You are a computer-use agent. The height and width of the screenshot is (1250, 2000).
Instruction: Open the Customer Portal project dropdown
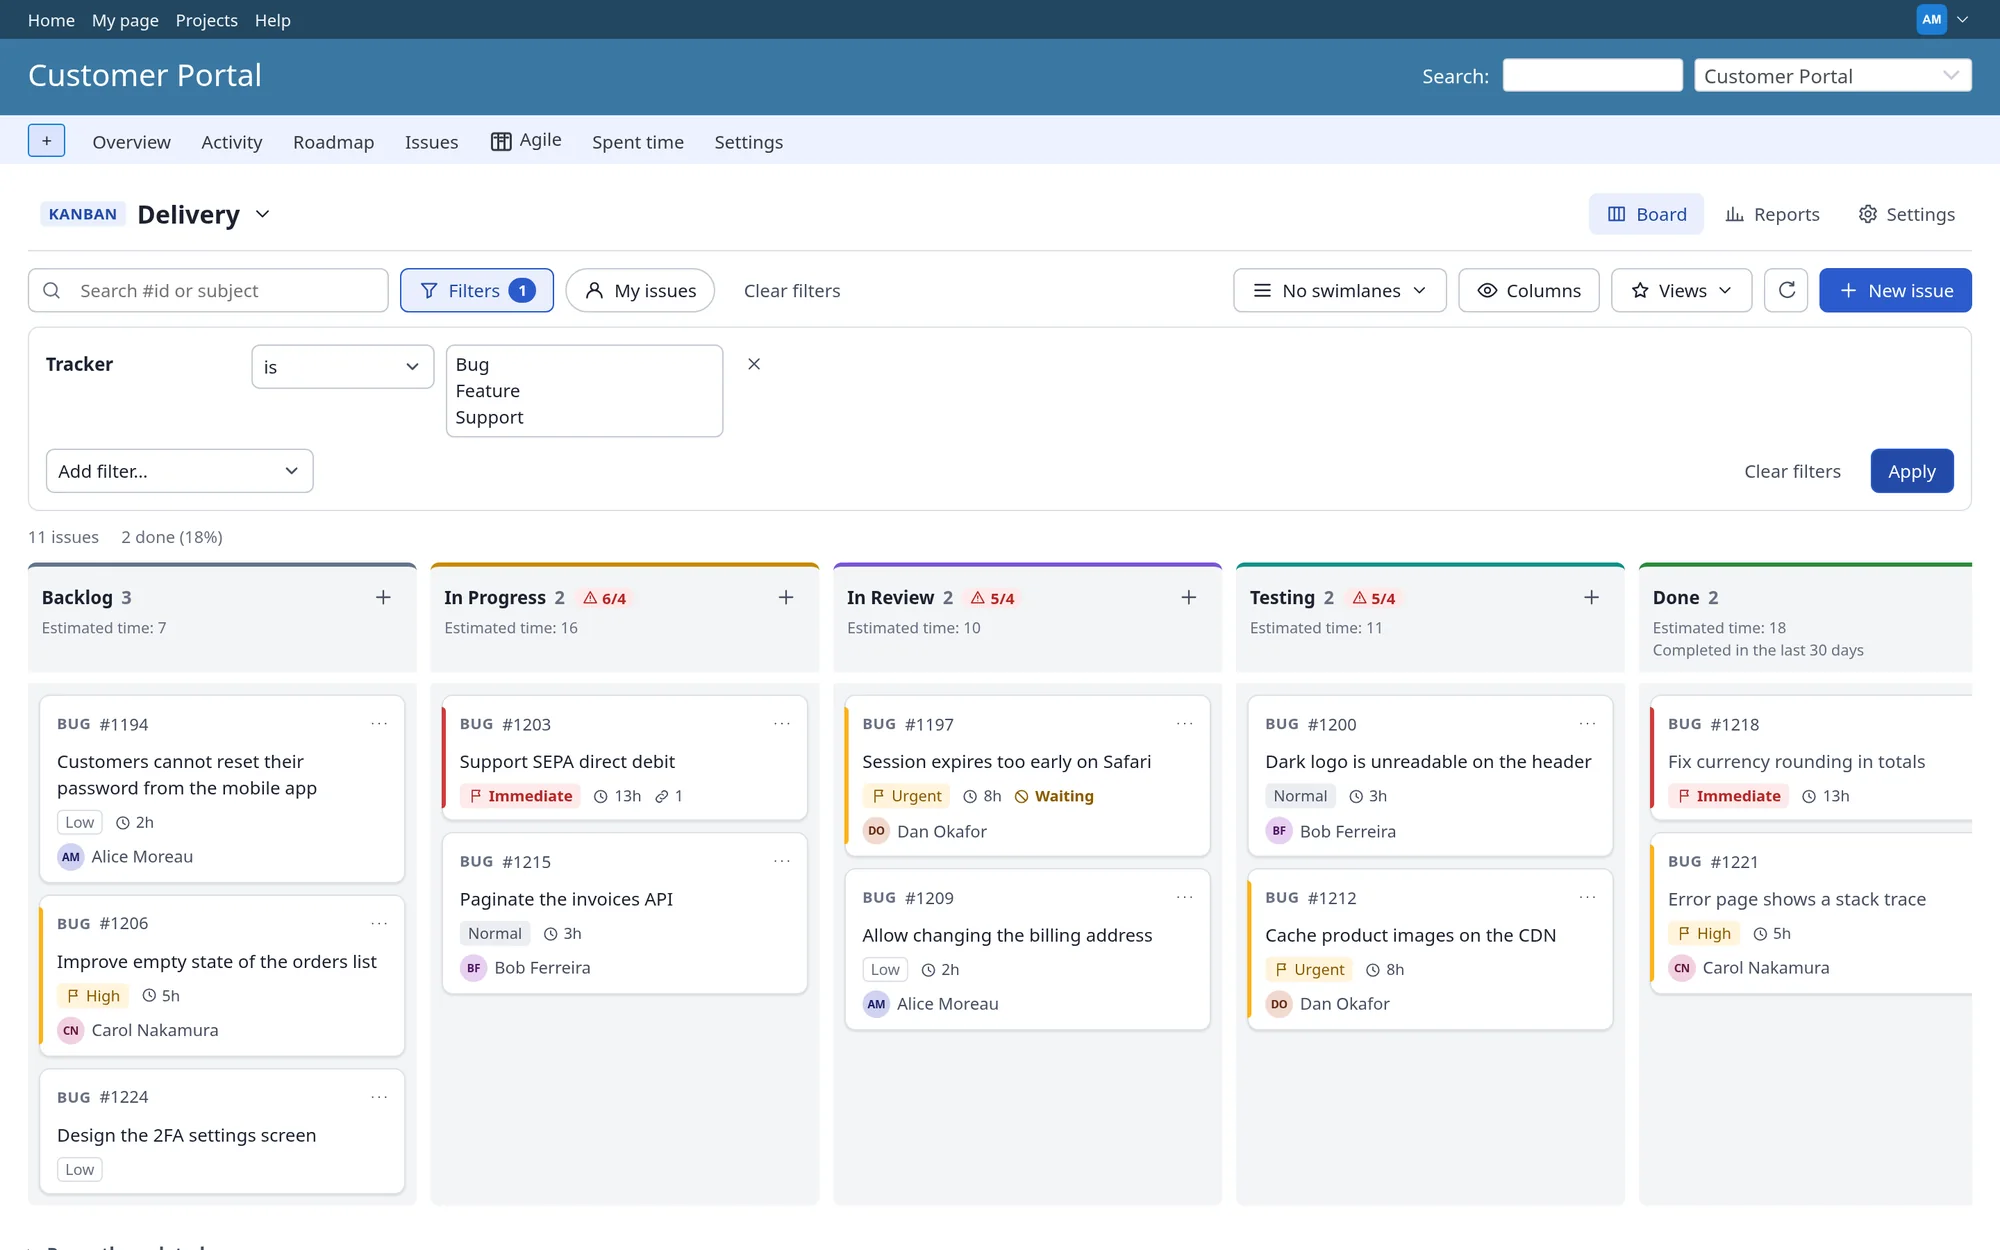tap(1832, 76)
